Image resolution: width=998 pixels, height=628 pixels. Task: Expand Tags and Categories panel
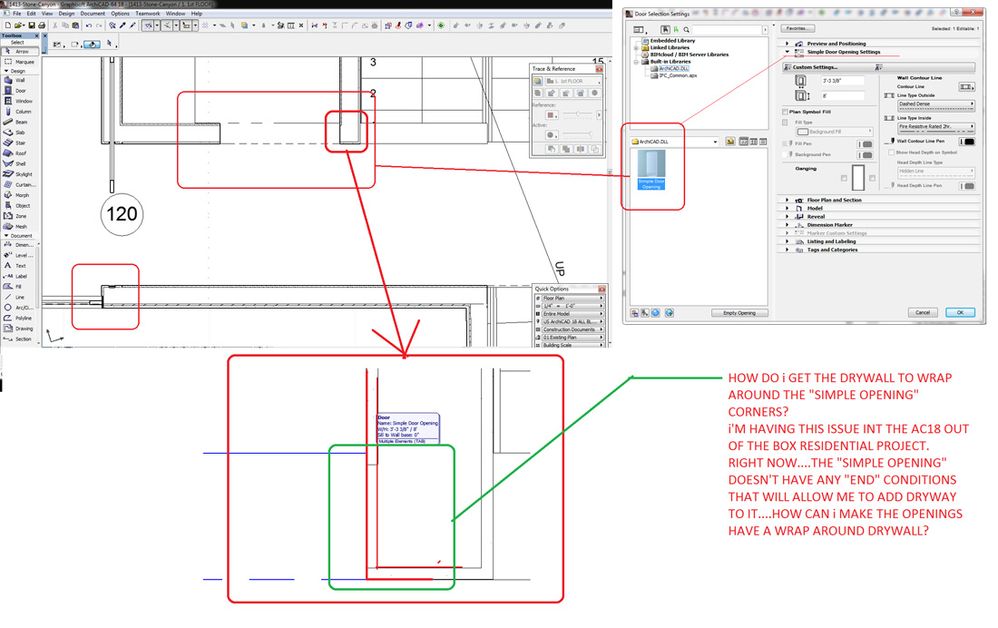pos(787,249)
